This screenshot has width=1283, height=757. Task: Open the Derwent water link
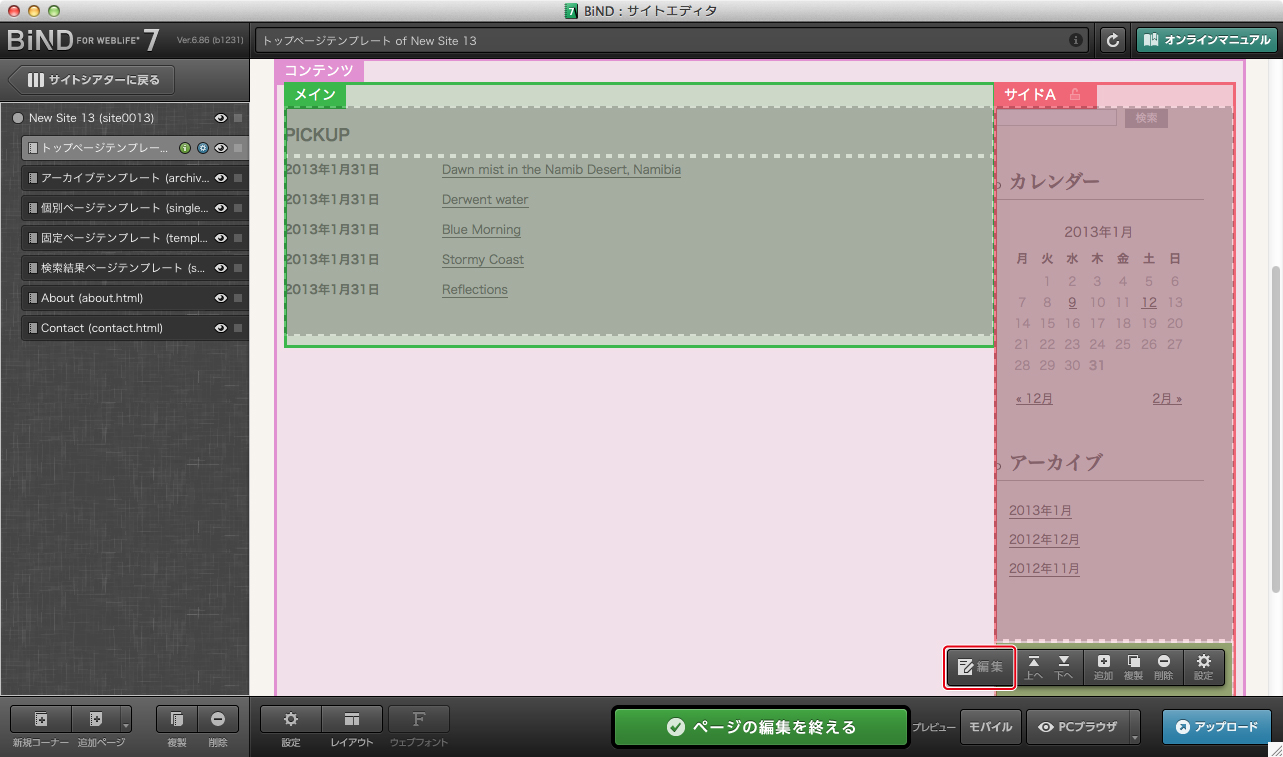click(485, 200)
